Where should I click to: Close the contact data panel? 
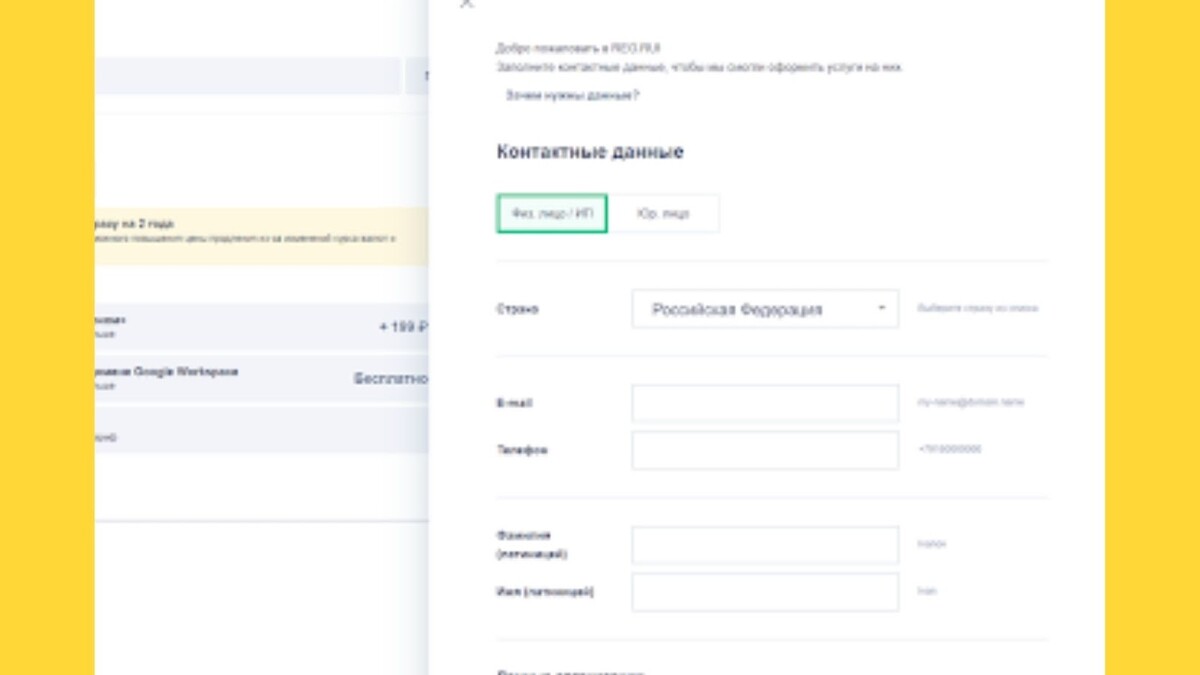point(466,4)
